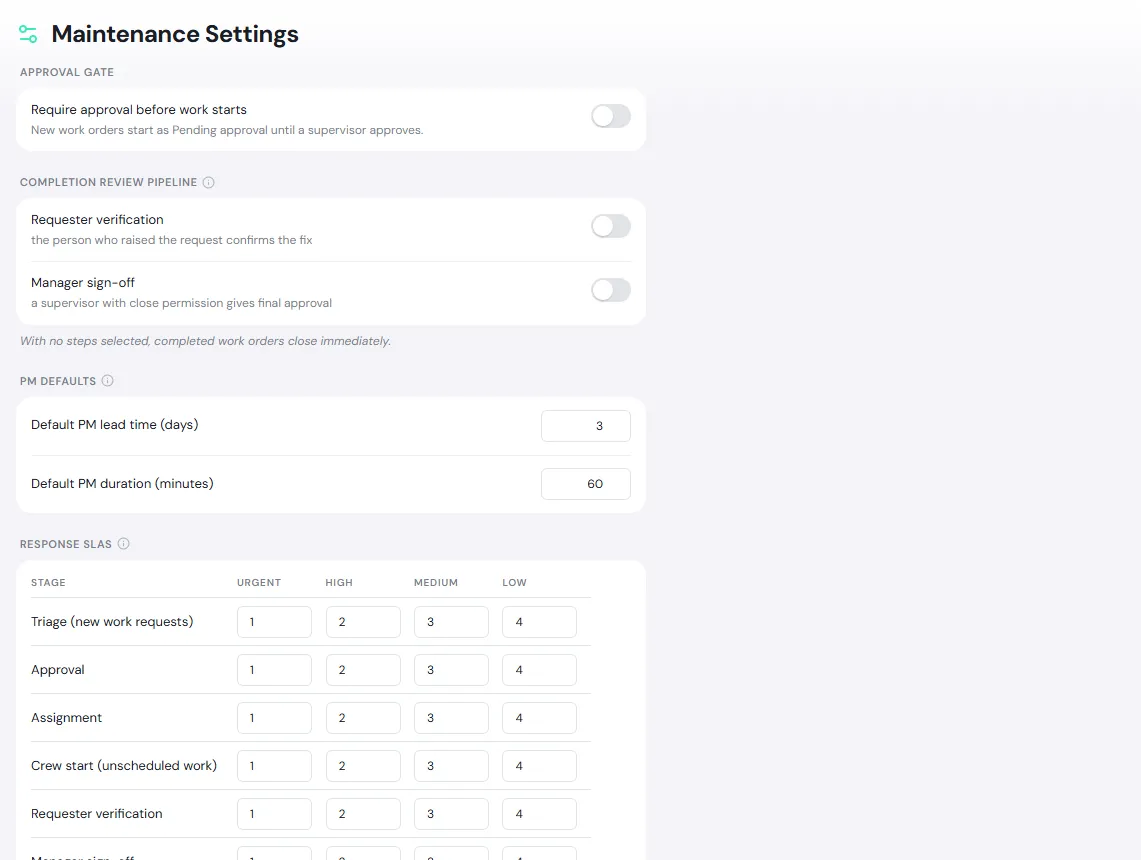This screenshot has height=860, width=1141.
Task: Edit Default PM duration minutes field
Action: tap(586, 484)
